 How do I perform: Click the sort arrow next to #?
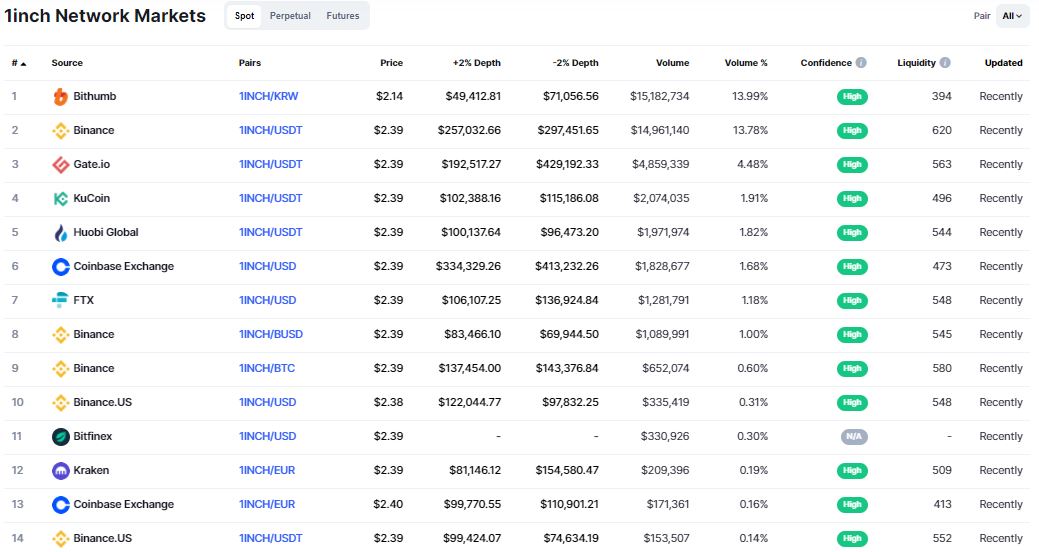pyautogui.click(x=23, y=64)
